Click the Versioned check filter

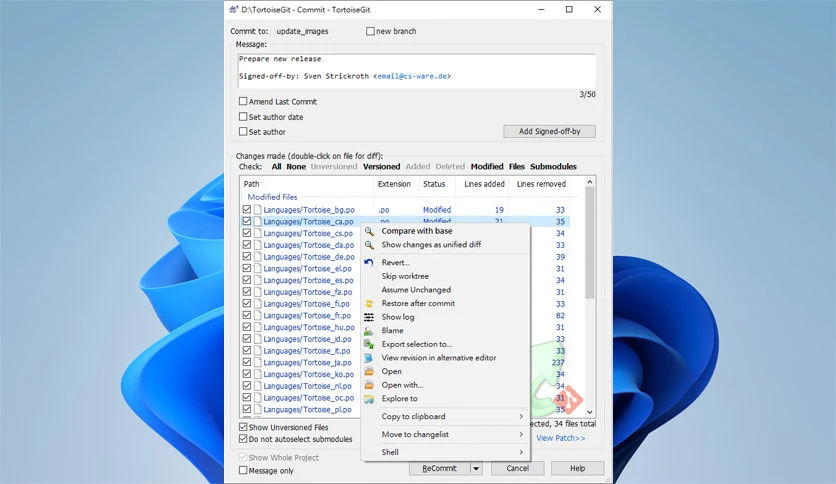(x=382, y=167)
